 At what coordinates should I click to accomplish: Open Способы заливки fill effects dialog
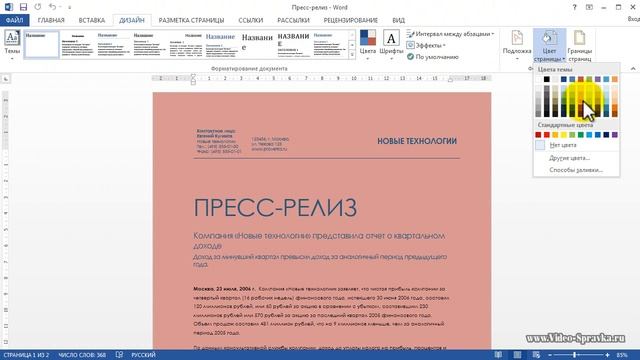[576, 170]
